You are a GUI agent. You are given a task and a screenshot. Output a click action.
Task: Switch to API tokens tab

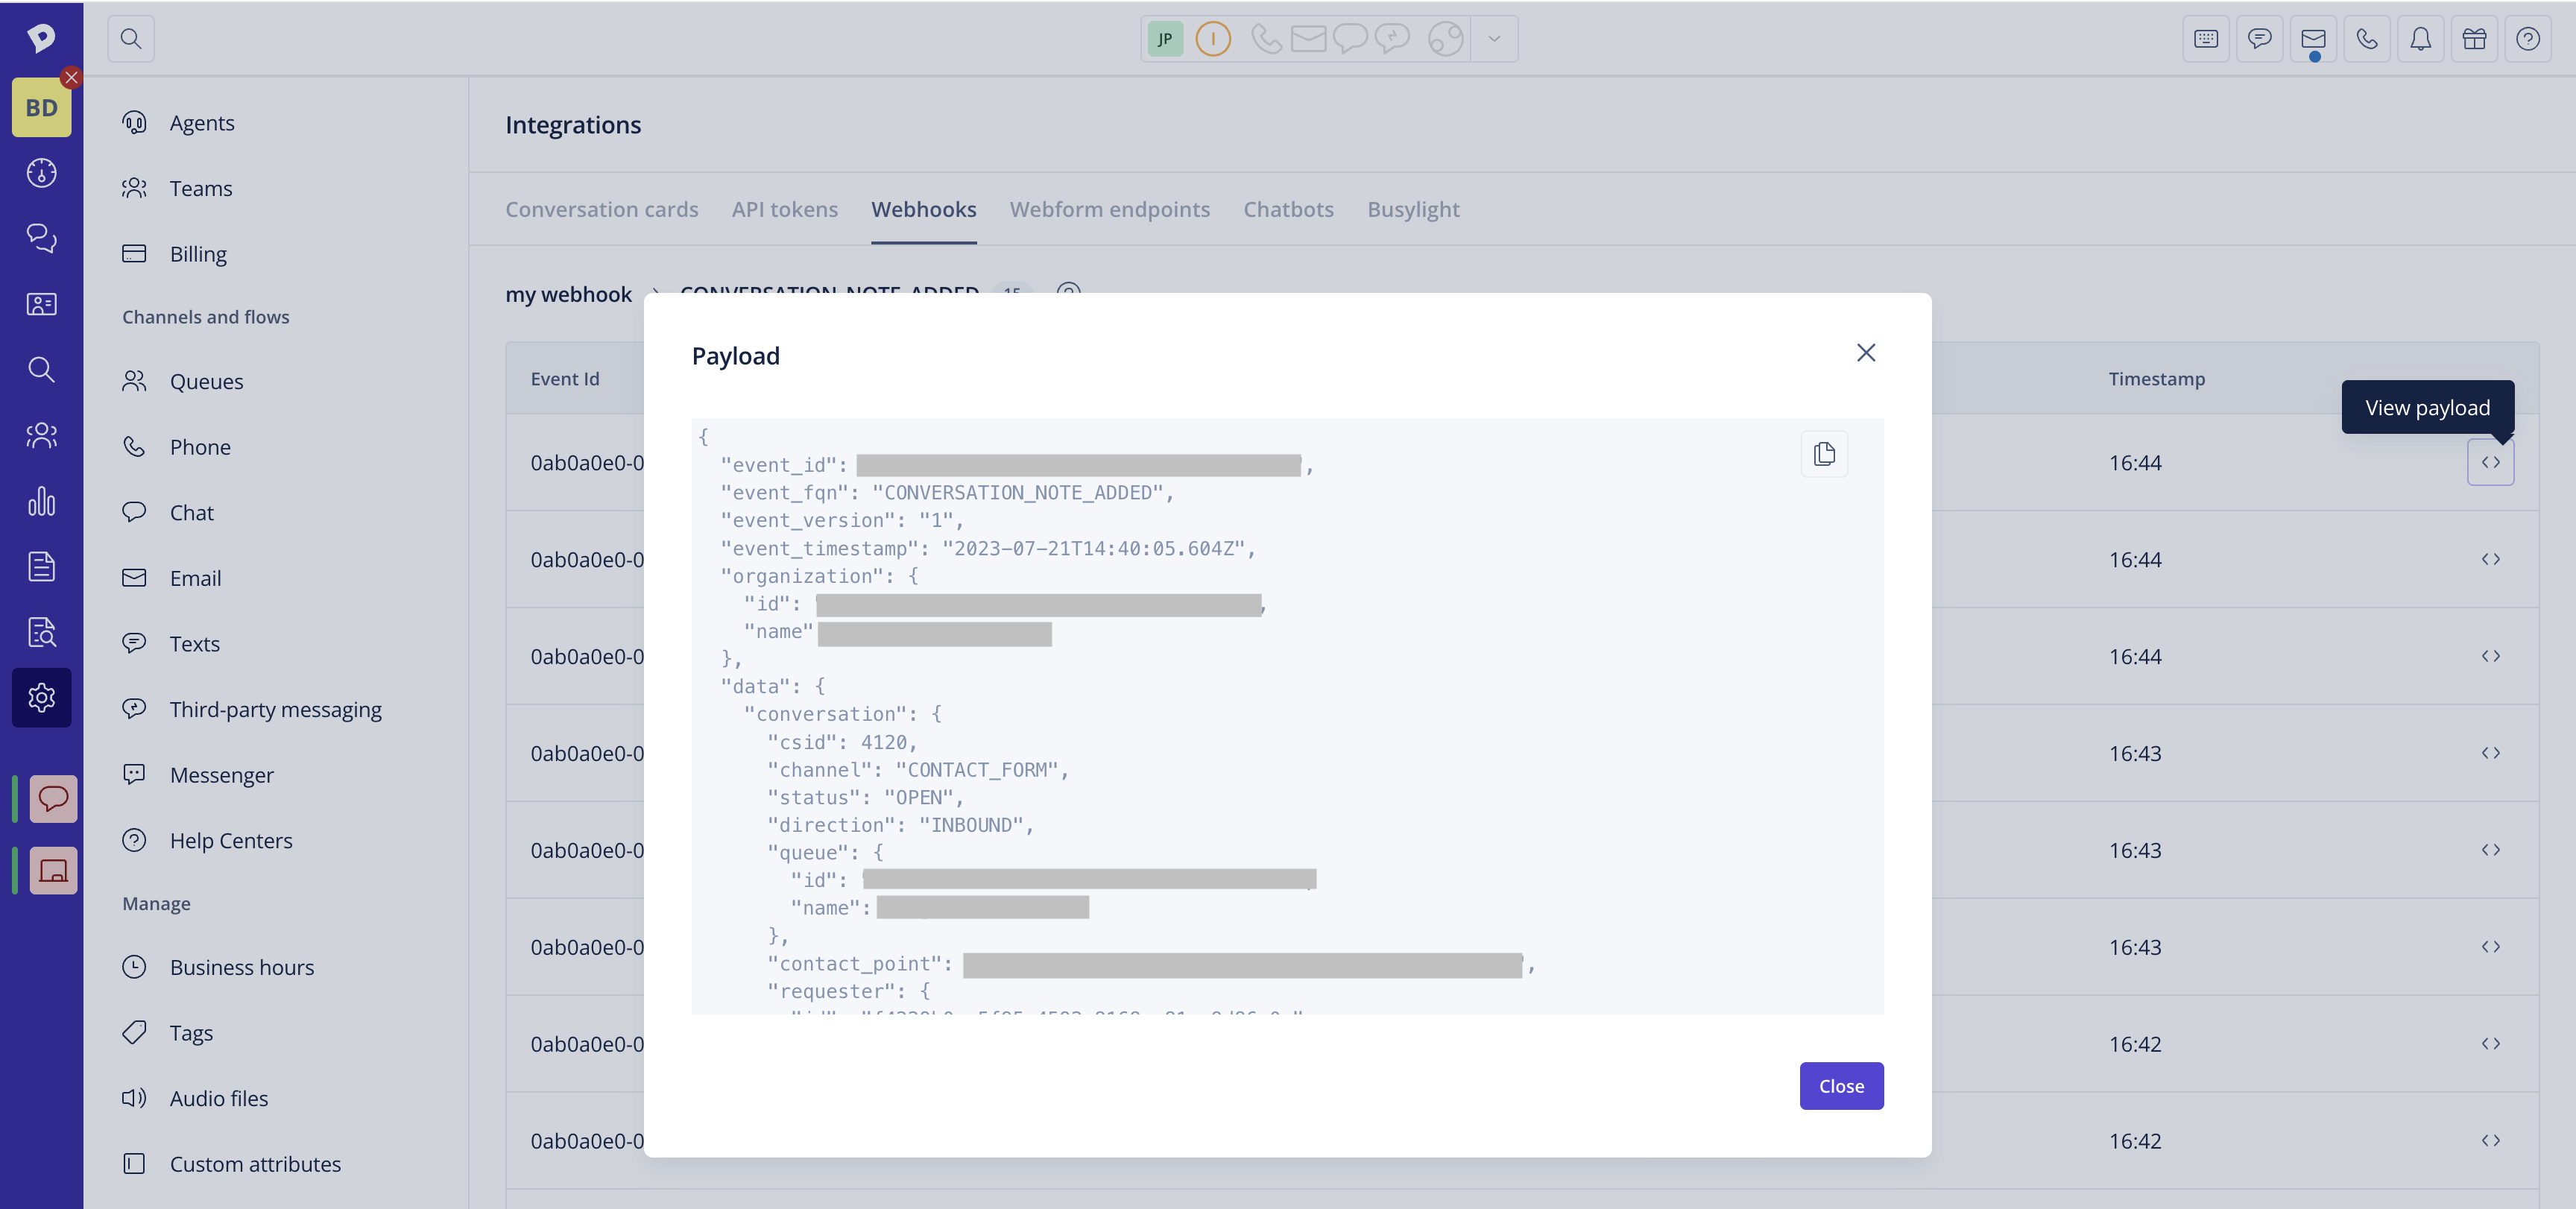pos(784,209)
